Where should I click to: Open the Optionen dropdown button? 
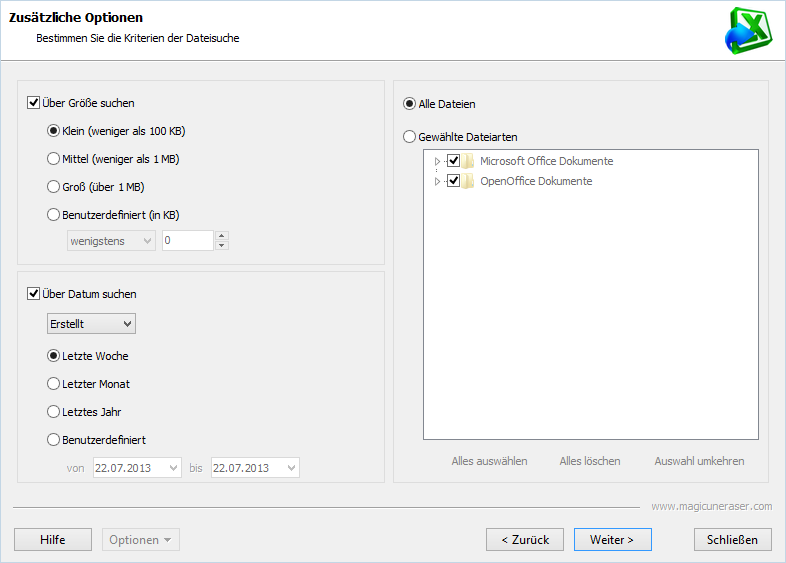[141, 540]
